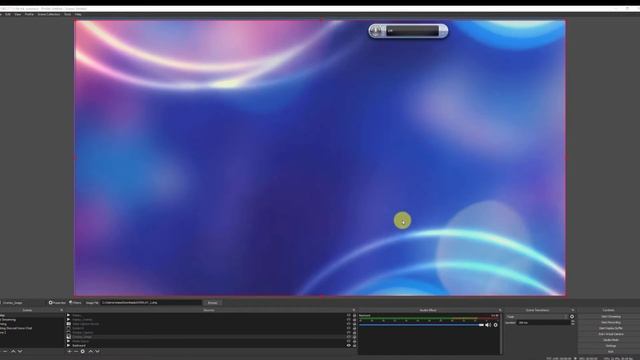Screen dimensions: 640x360
Task: Click the Image File path field
Action: (x=151, y=302)
